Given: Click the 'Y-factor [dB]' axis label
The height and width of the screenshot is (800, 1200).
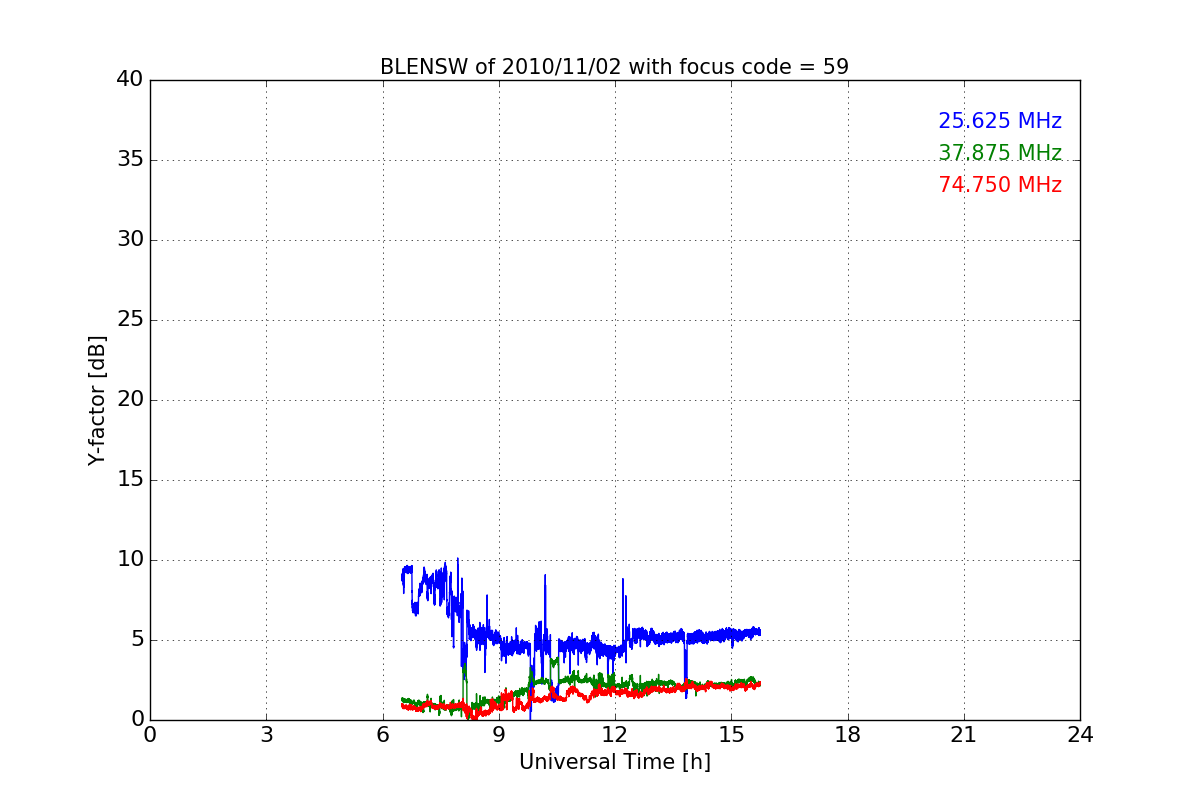Looking at the screenshot, I should pos(97,400).
